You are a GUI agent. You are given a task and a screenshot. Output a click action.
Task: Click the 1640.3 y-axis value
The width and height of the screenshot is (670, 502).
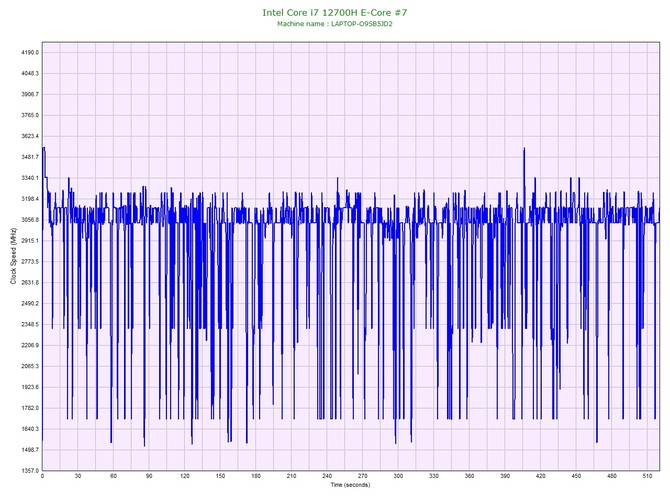[x=30, y=429]
